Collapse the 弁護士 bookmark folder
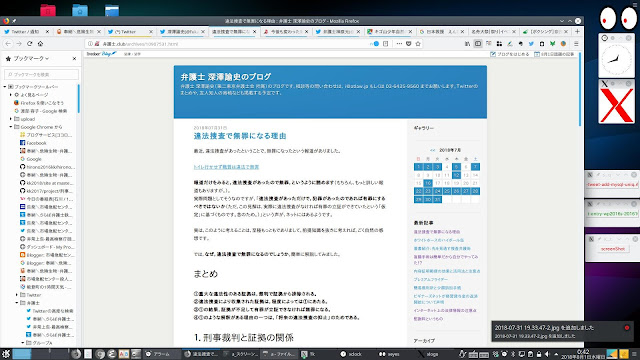This screenshot has height=360, width=640. 17,303
